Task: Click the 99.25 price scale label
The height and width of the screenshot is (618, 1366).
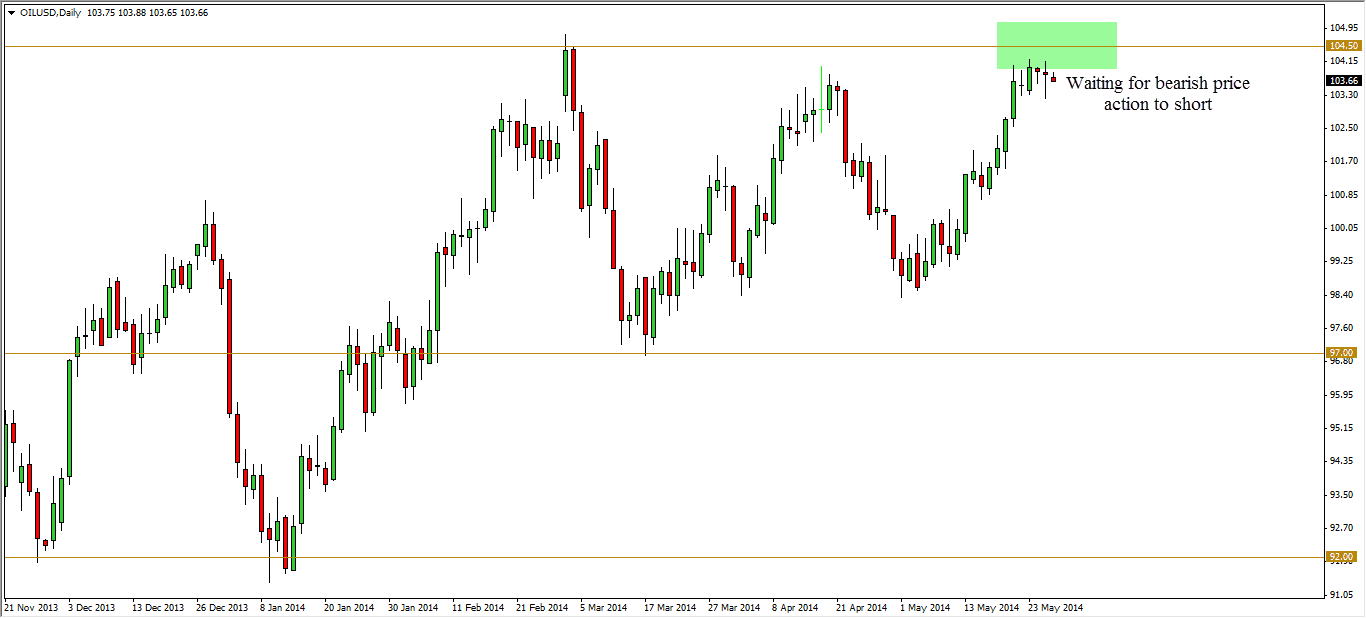Action: coord(1343,261)
